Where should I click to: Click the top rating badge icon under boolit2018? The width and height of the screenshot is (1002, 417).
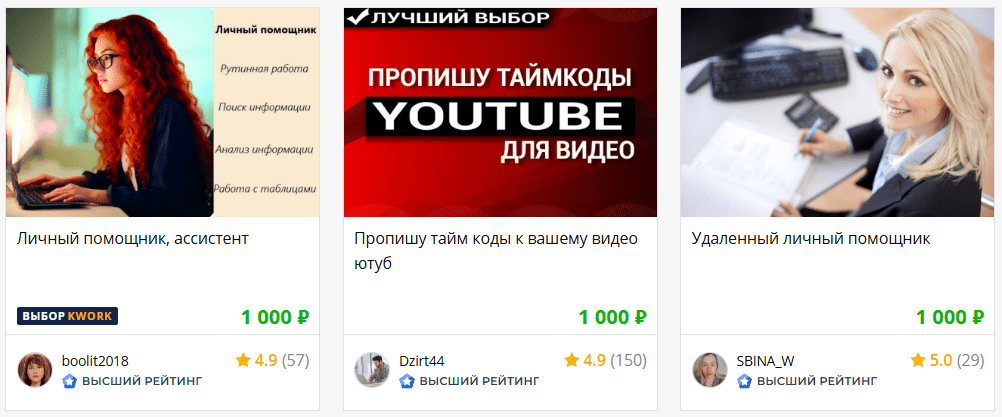click(x=70, y=382)
